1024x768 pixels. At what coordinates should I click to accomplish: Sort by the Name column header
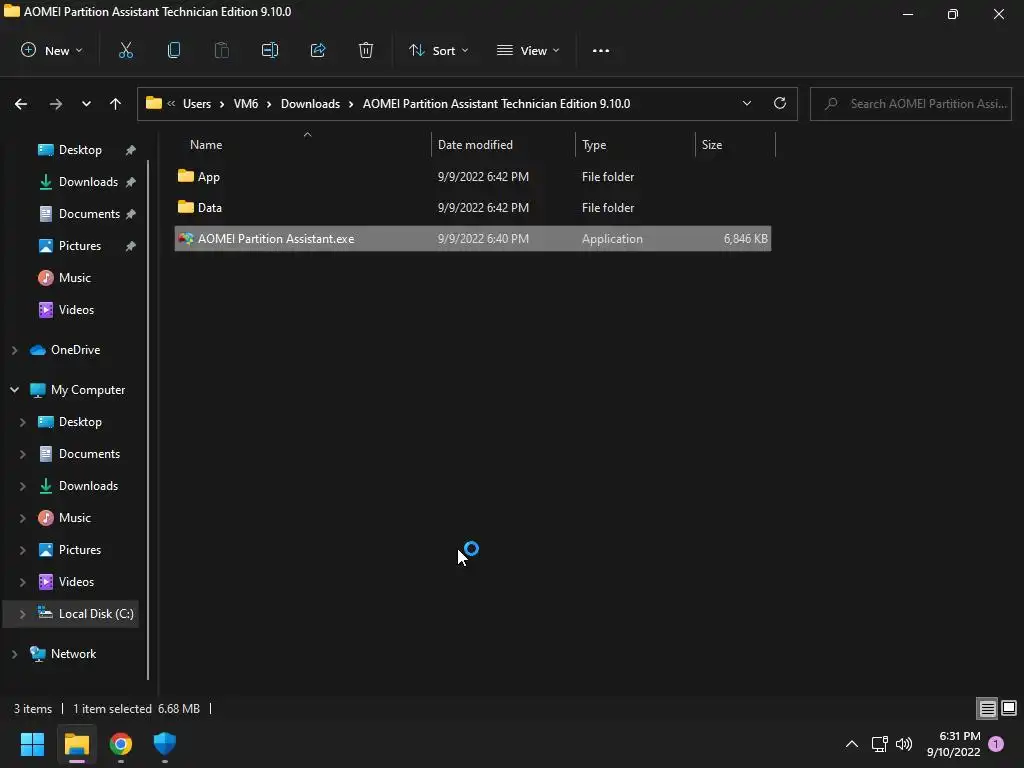[x=206, y=145]
